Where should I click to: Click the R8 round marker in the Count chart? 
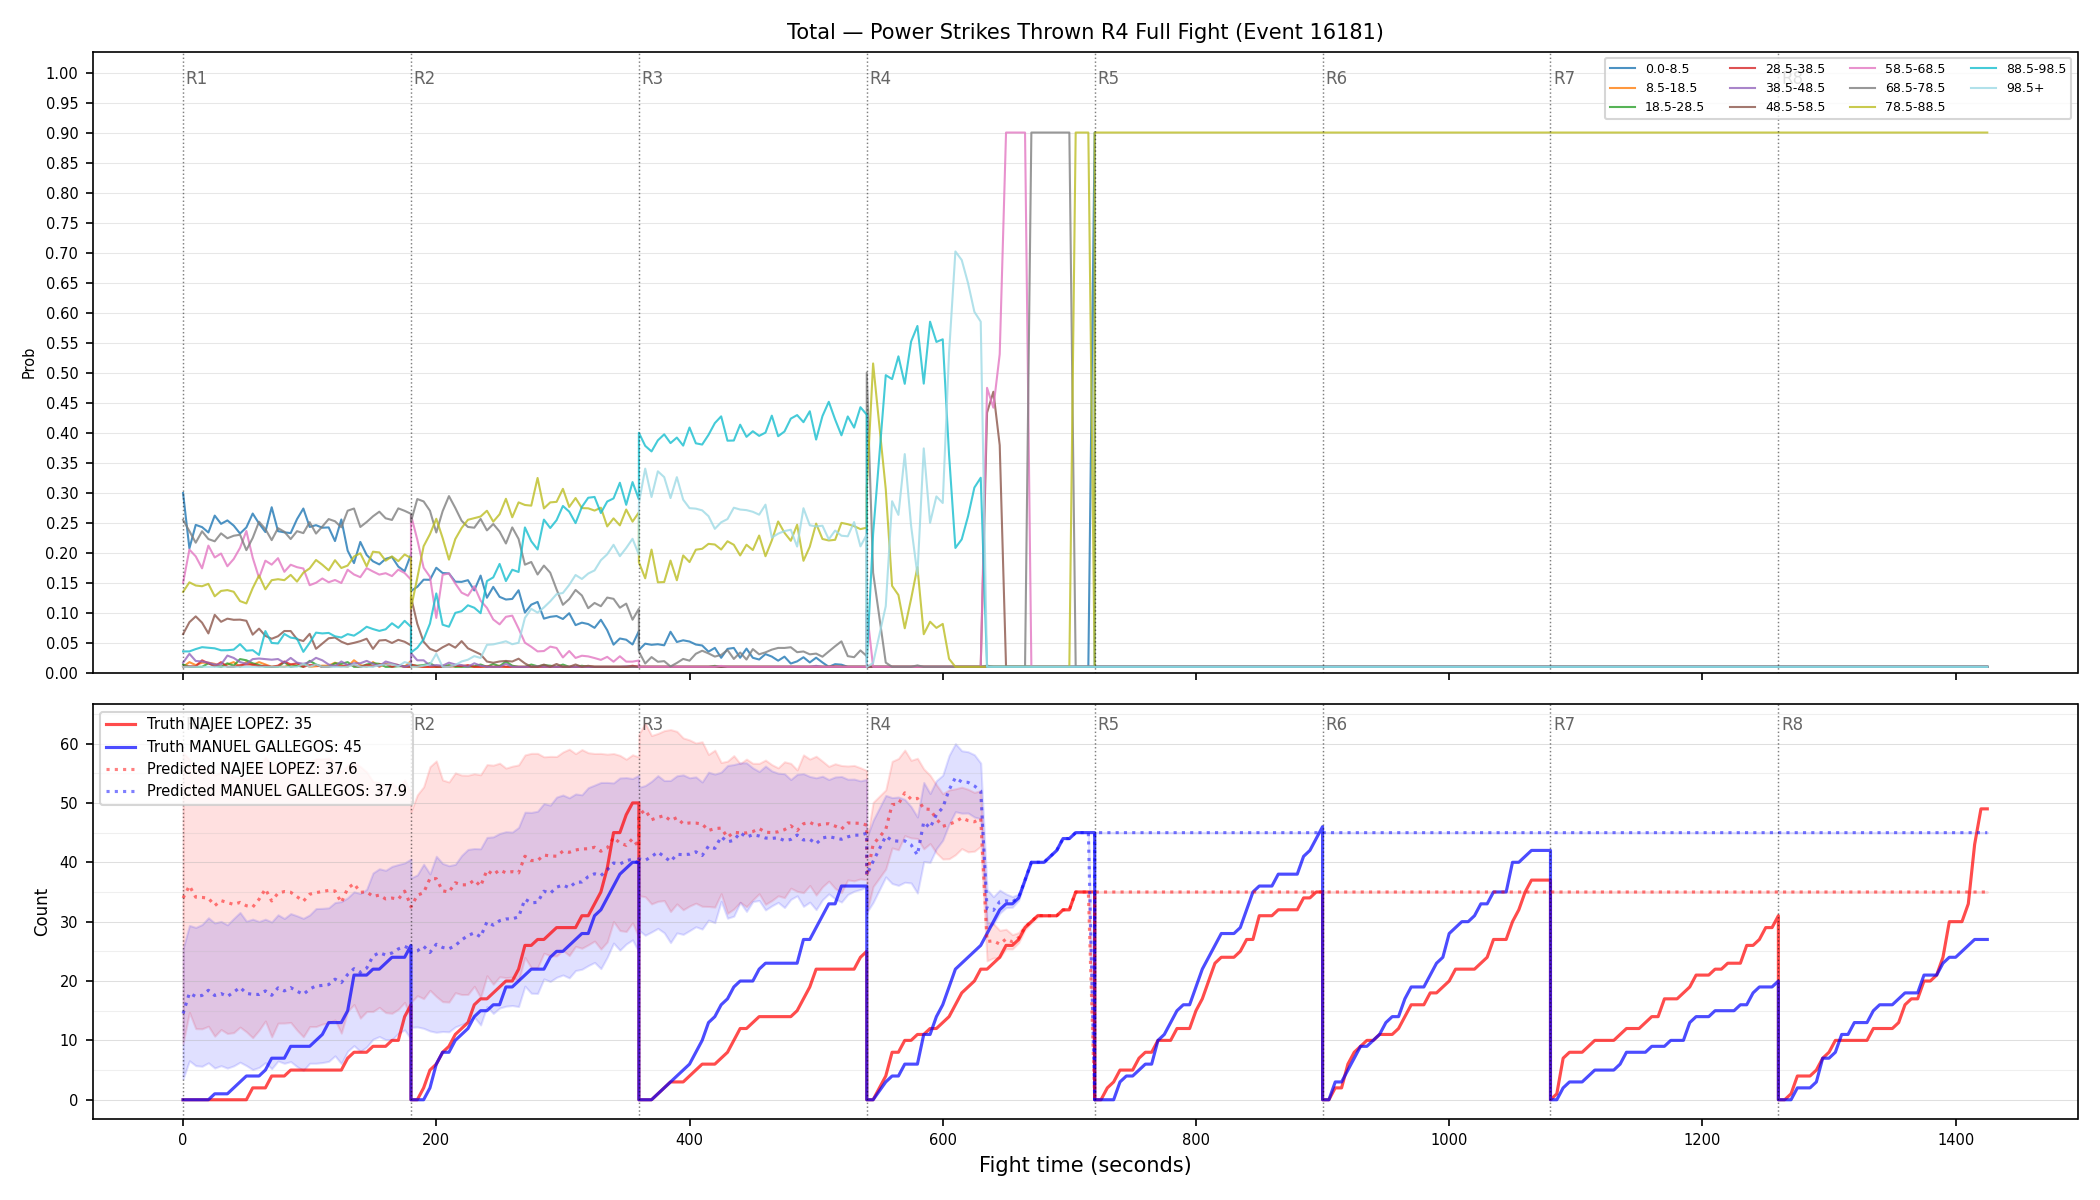point(1792,724)
